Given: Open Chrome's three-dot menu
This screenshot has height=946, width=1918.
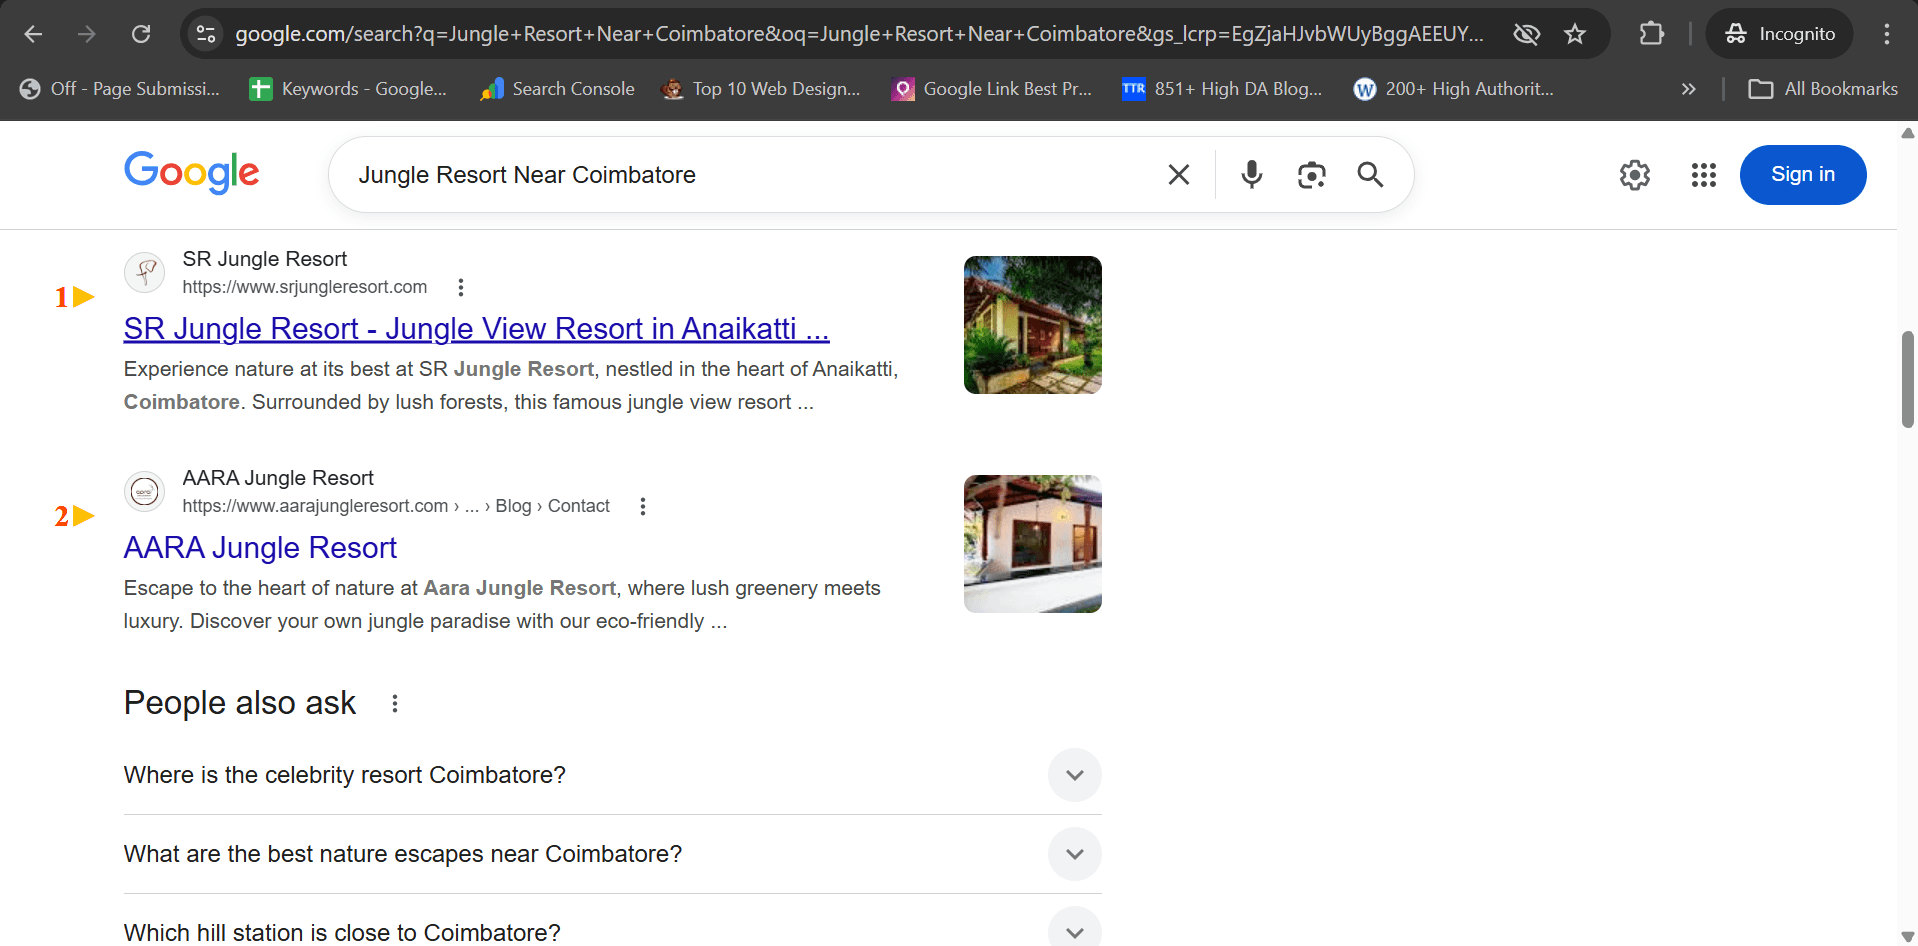Looking at the screenshot, I should pos(1887,34).
